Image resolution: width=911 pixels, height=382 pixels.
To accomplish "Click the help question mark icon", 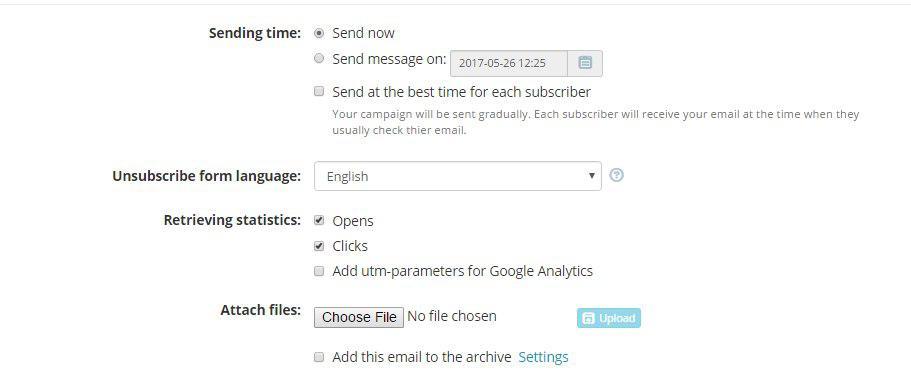I will [x=616, y=175].
